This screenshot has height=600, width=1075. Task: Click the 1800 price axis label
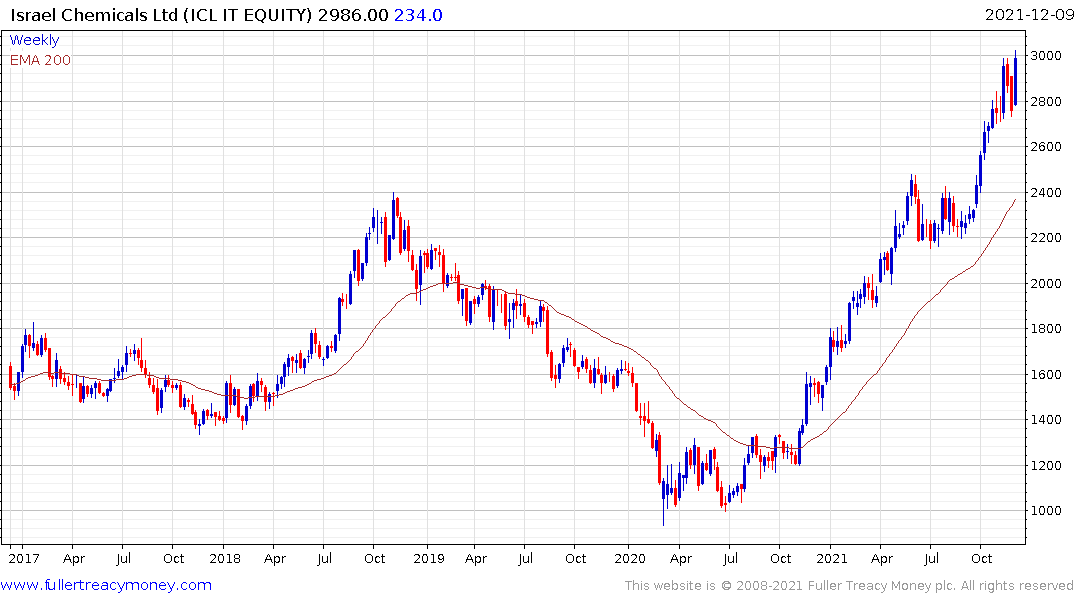pos(1046,328)
